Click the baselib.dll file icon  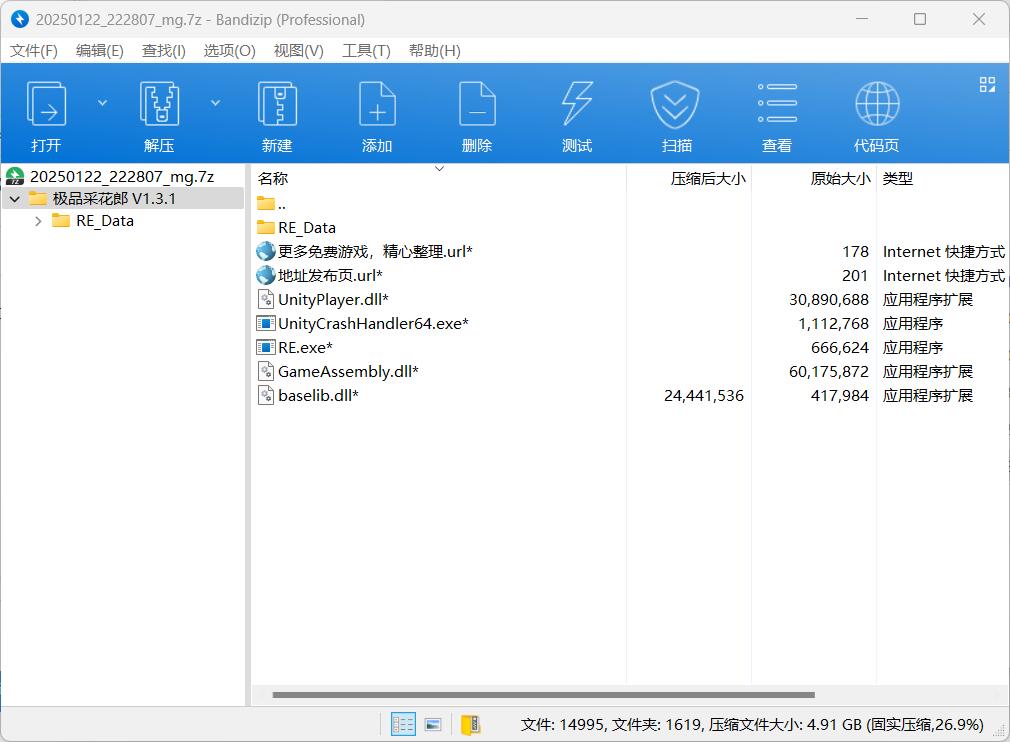tap(265, 395)
